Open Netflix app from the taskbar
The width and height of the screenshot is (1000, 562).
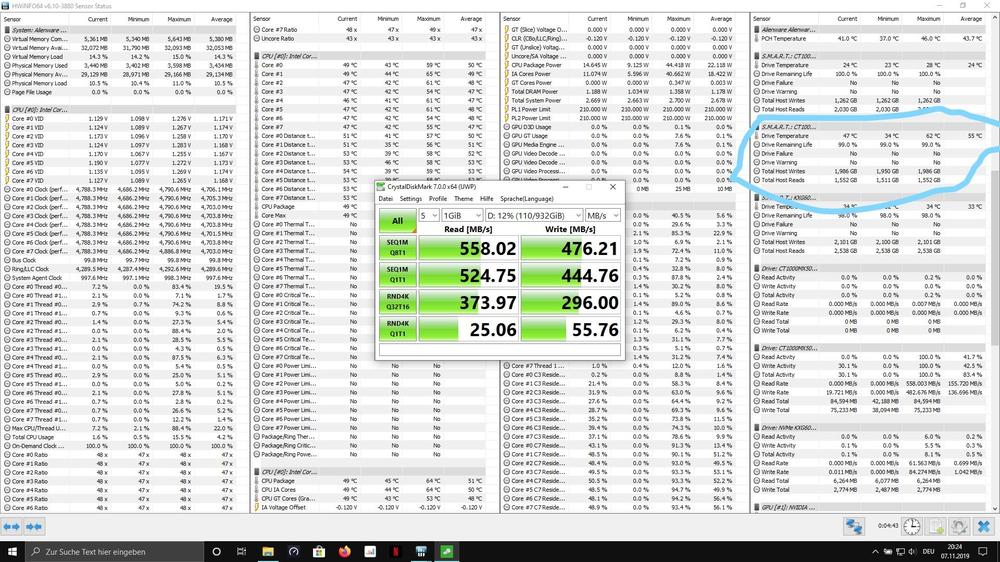[396, 551]
